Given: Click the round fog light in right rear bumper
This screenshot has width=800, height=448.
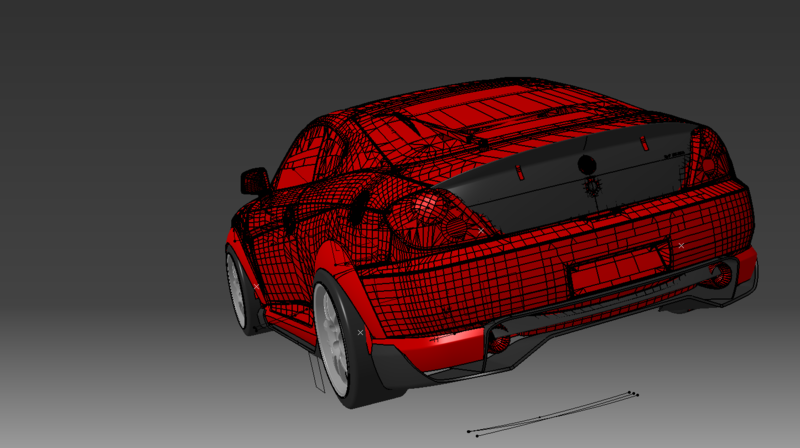Looking at the screenshot, I should (718, 273).
